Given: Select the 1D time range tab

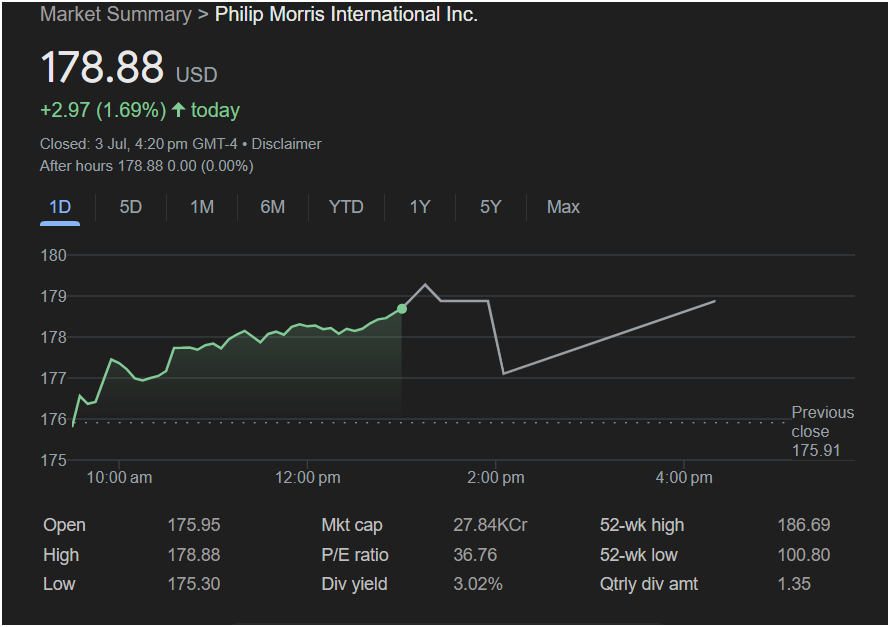Looking at the screenshot, I should 60,207.
